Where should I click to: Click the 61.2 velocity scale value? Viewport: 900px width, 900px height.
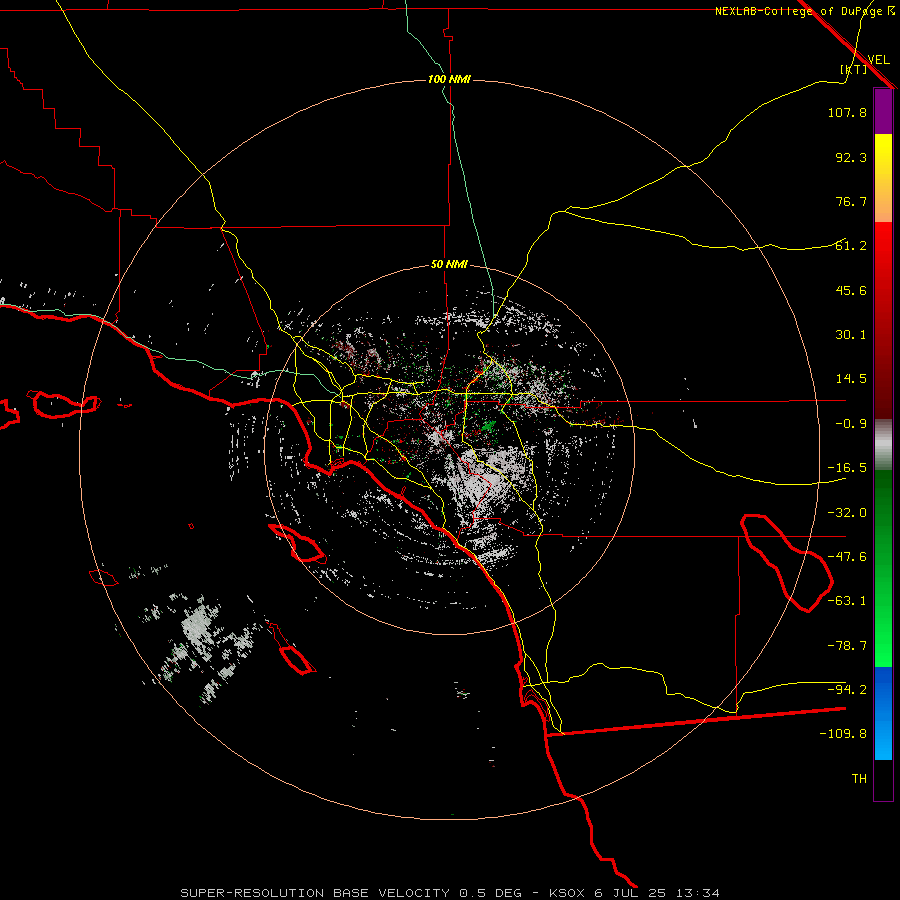click(851, 246)
